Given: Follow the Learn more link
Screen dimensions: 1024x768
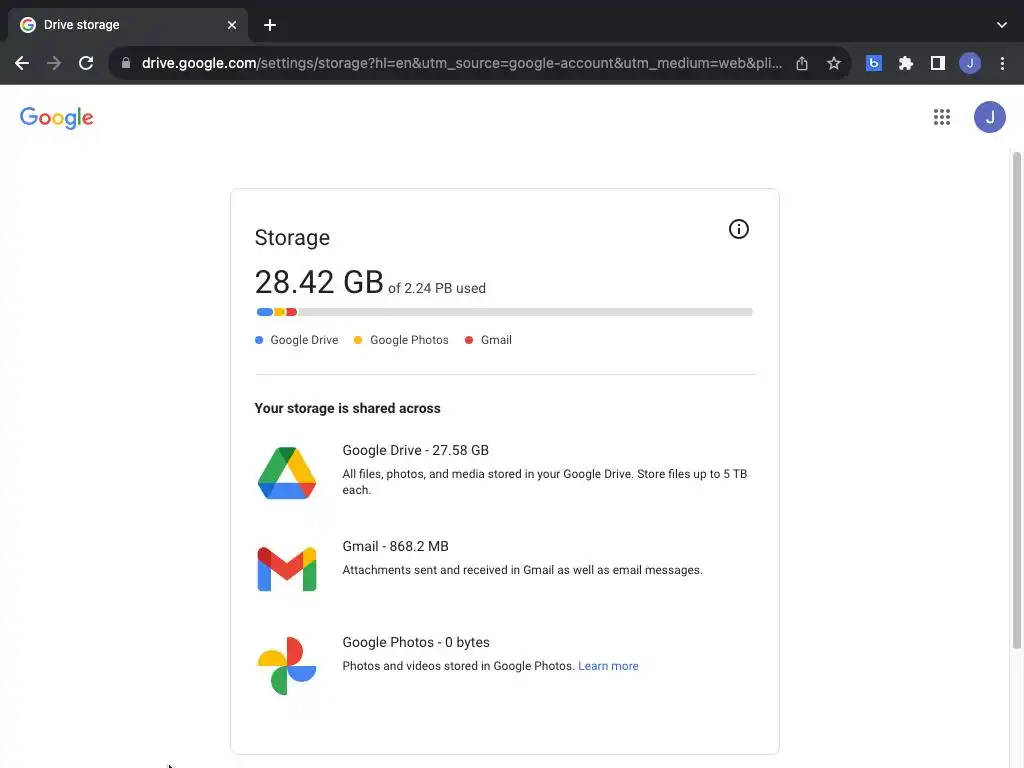Looking at the screenshot, I should point(608,666).
